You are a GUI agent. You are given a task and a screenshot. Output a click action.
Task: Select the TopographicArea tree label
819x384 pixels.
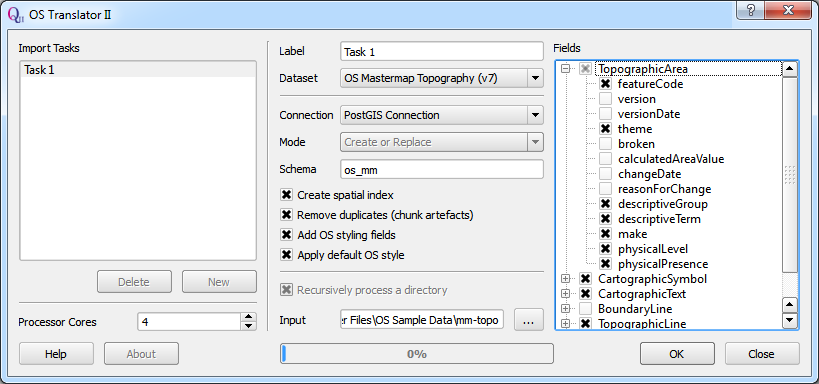click(642, 69)
